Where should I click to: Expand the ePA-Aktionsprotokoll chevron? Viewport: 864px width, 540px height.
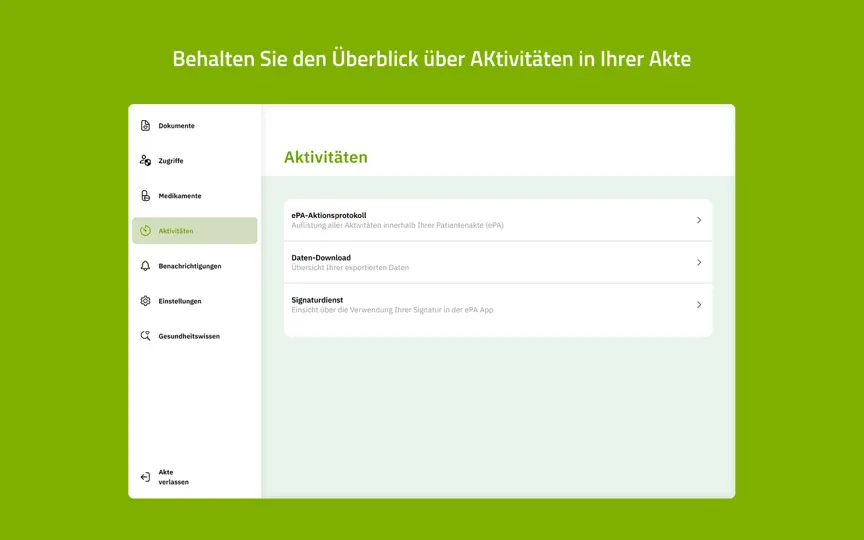pyautogui.click(x=699, y=220)
